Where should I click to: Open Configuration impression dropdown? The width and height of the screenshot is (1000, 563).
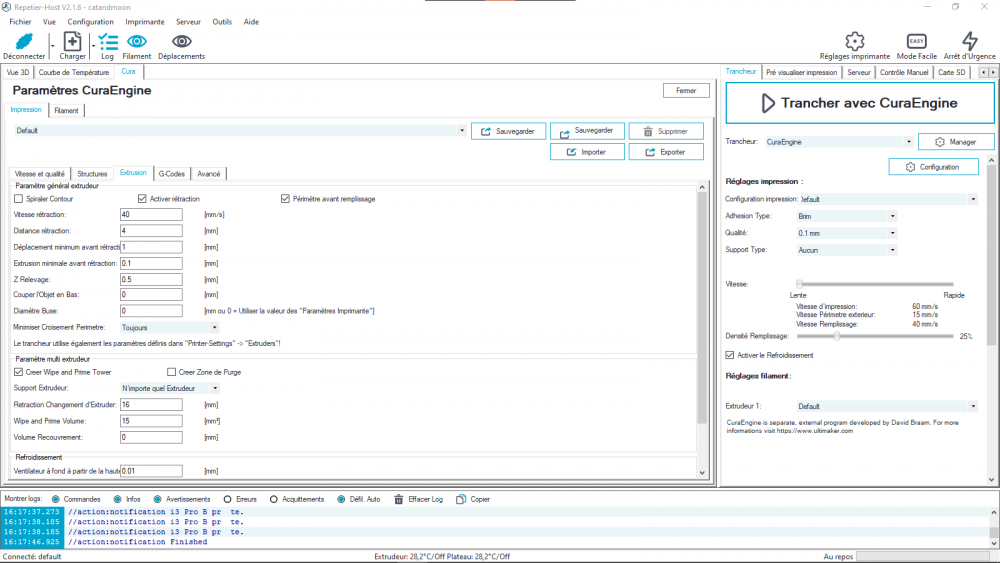(888, 199)
